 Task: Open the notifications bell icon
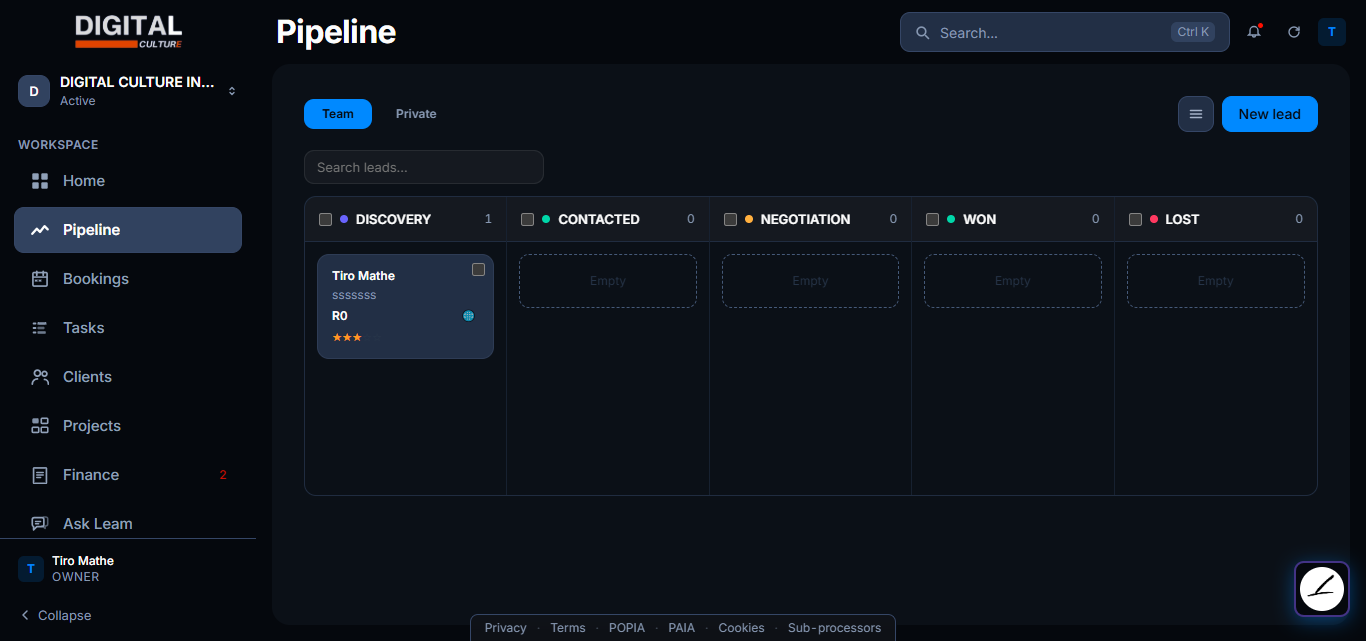1254,32
